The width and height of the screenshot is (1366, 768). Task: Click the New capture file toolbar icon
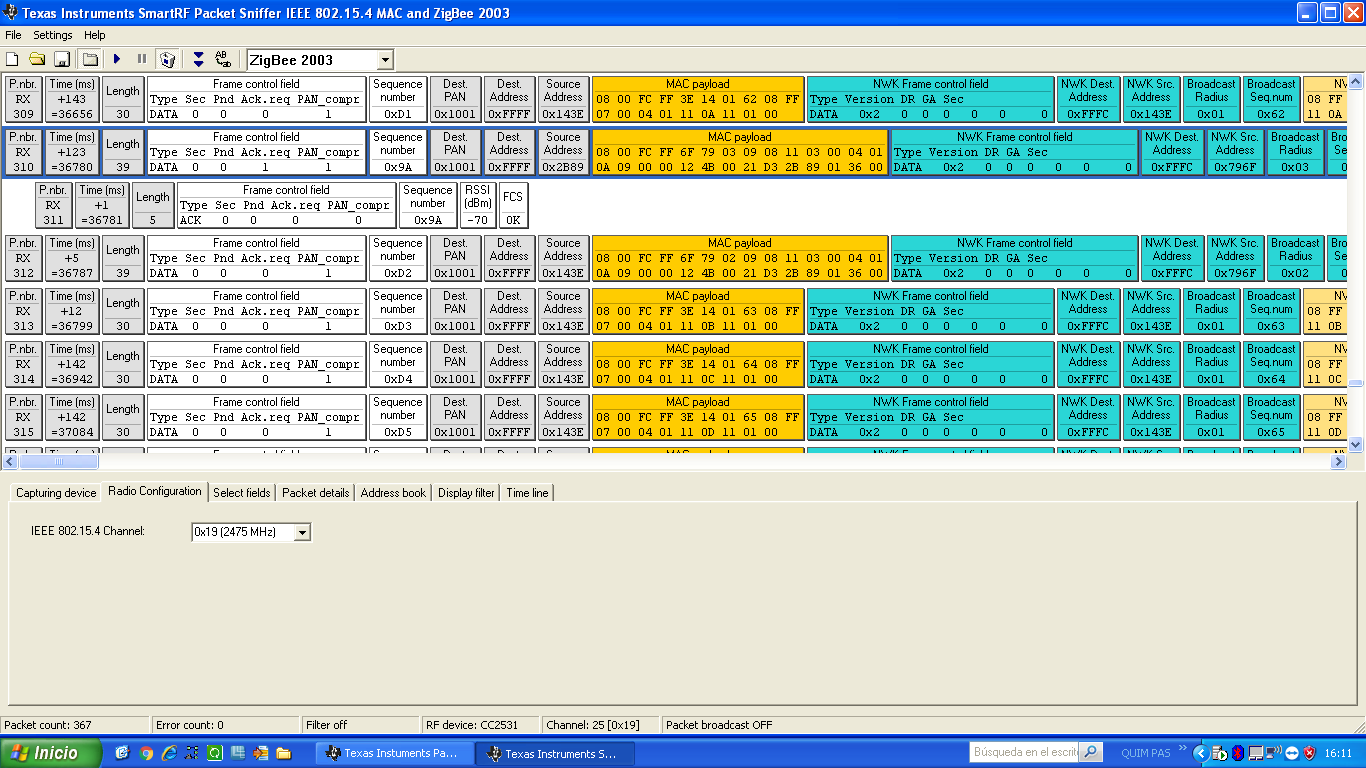[12, 59]
